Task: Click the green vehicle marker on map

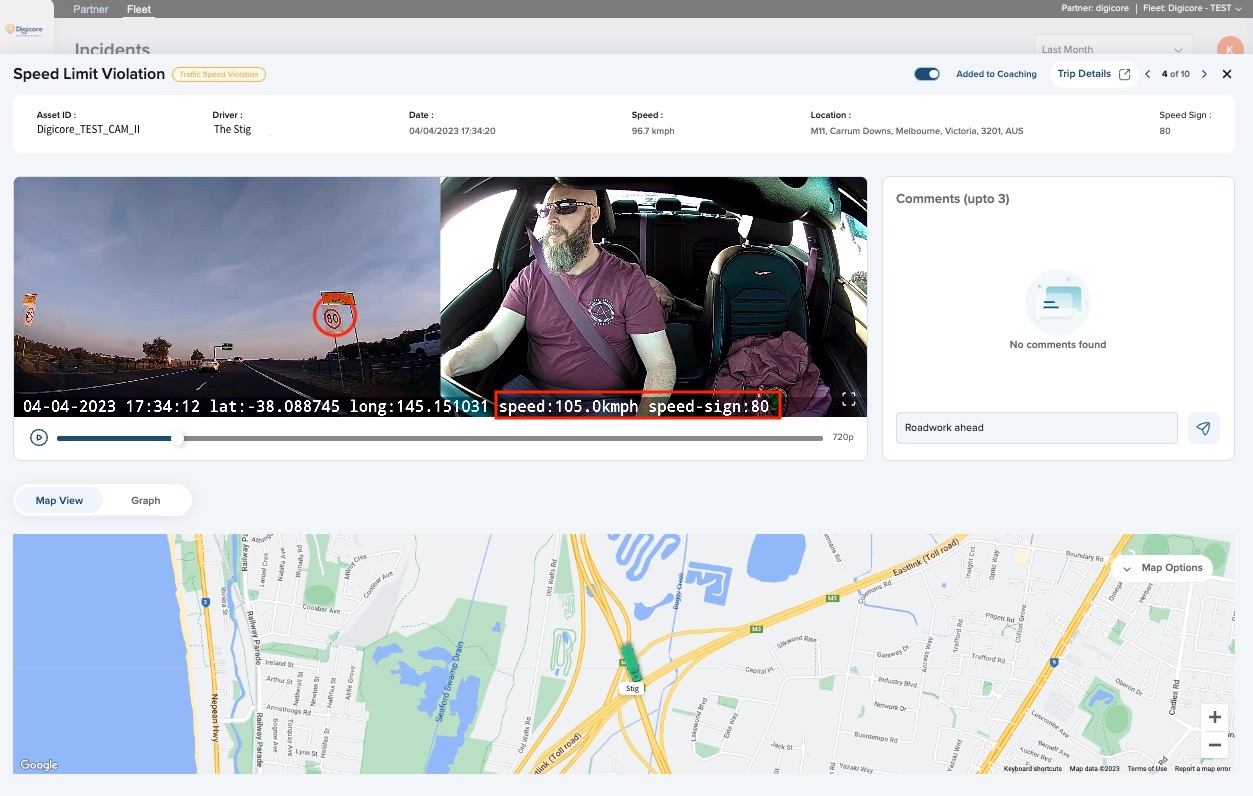Action: coord(631,661)
